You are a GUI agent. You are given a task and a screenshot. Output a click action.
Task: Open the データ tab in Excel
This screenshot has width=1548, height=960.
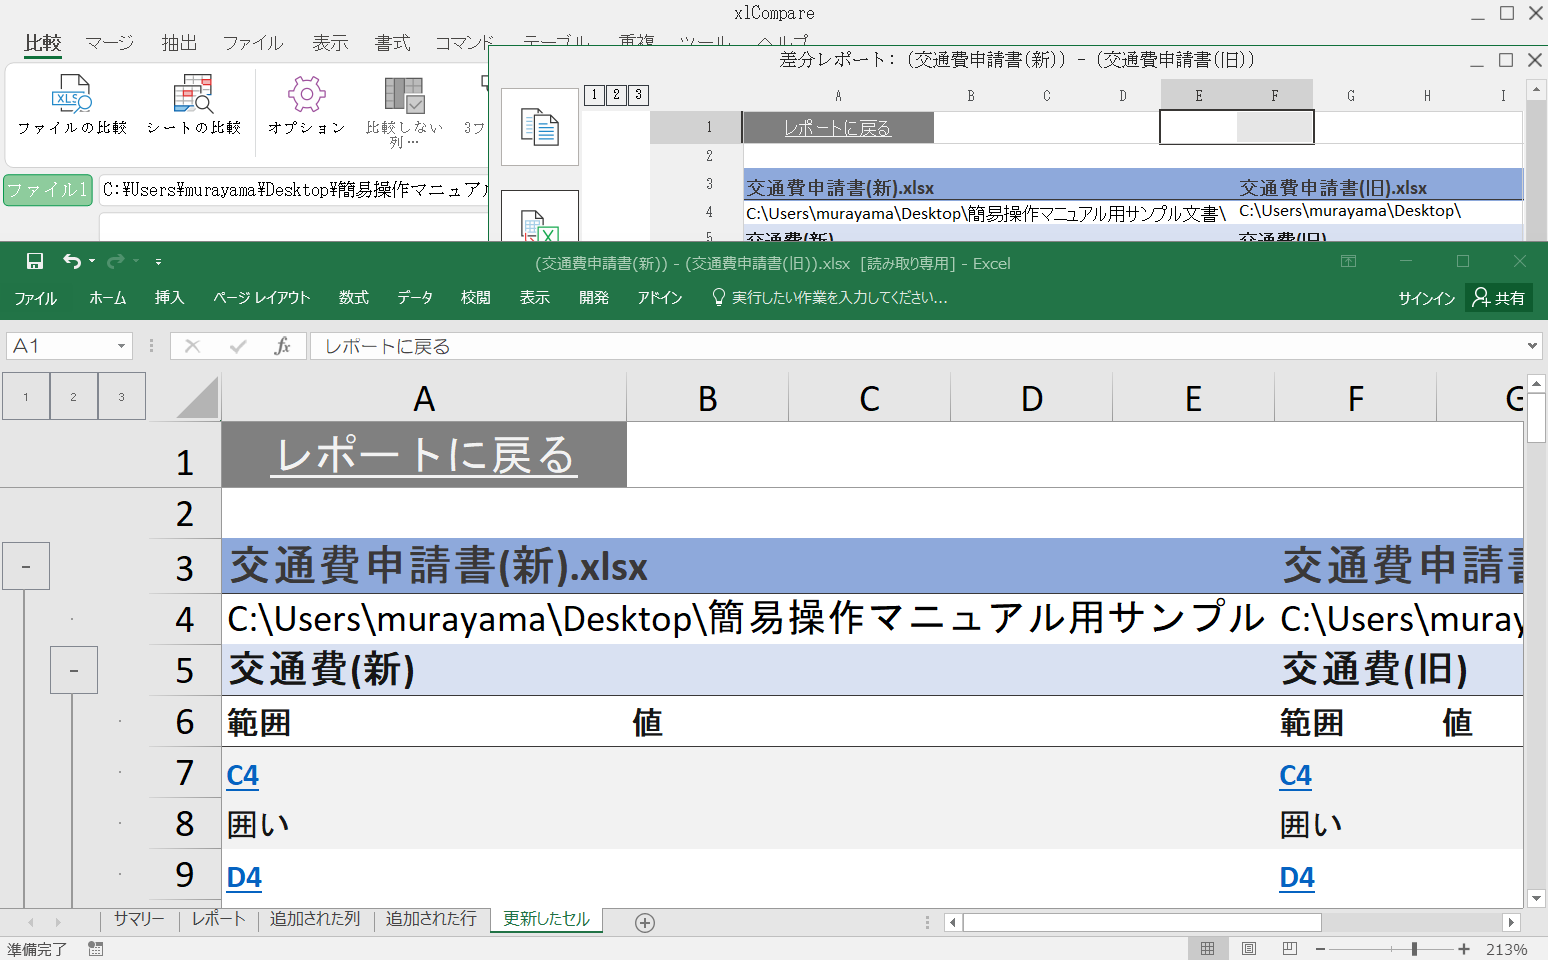pyautogui.click(x=415, y=298)
